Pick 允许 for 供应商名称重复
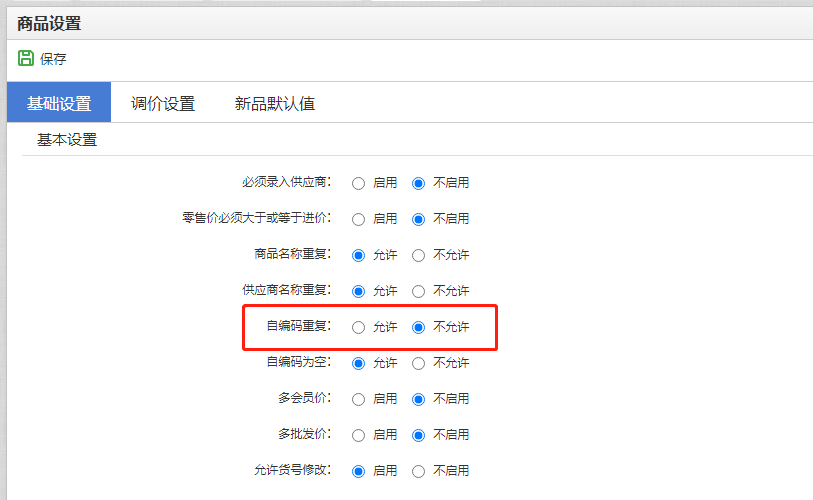The height and width of the screenshot is (500, 813). [x=358, y=291]
